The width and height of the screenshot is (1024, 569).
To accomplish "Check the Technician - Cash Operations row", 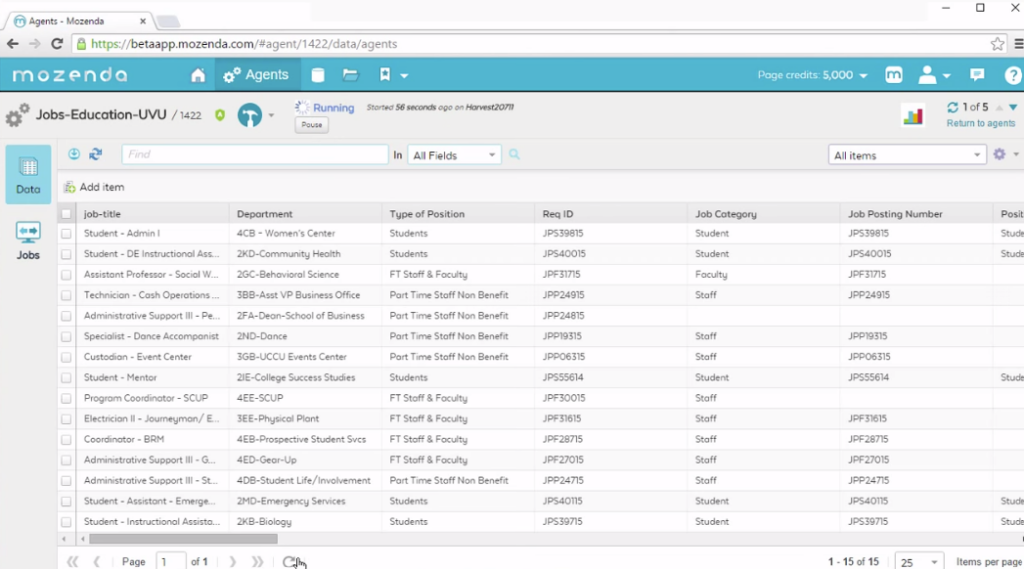I will pyautogui.click(x=66, y=295).
